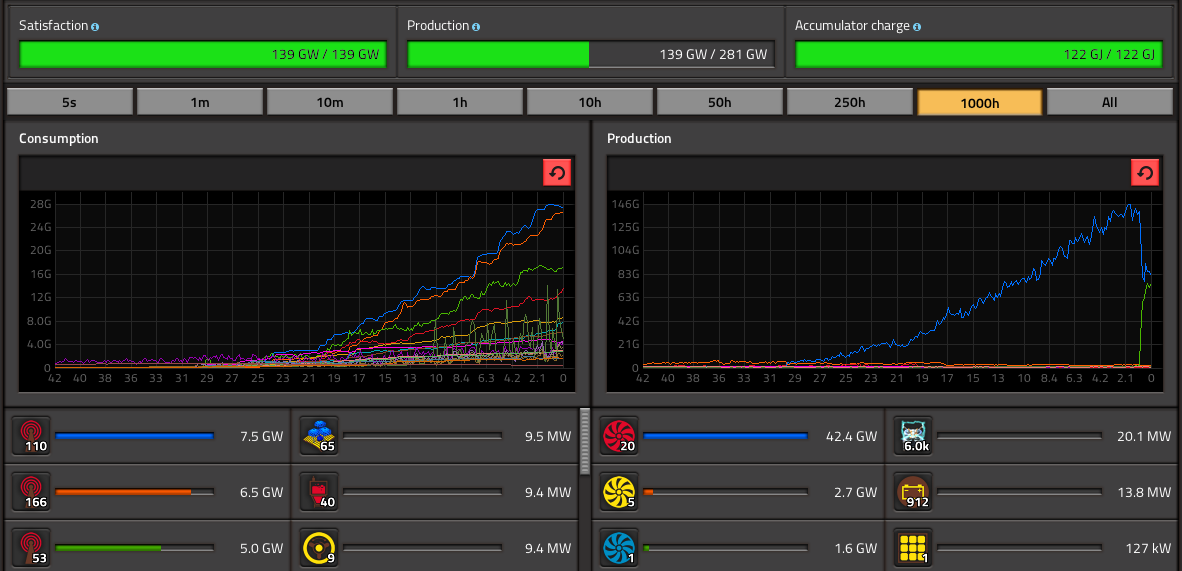The image size is (1182, 571).
Task: Click the orange bar for 2.7 GW production
Action: 725,492
